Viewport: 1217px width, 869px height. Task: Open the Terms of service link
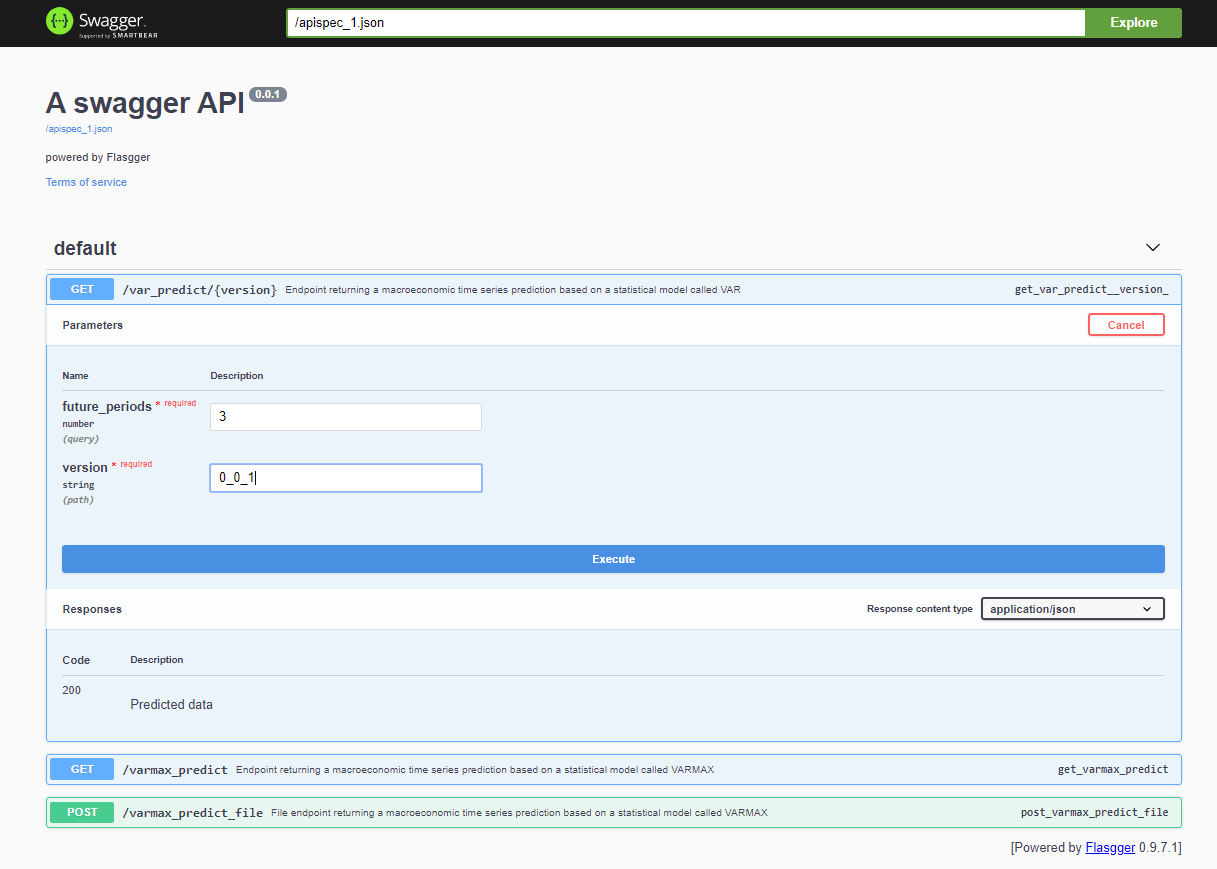(x=86, y=182)
